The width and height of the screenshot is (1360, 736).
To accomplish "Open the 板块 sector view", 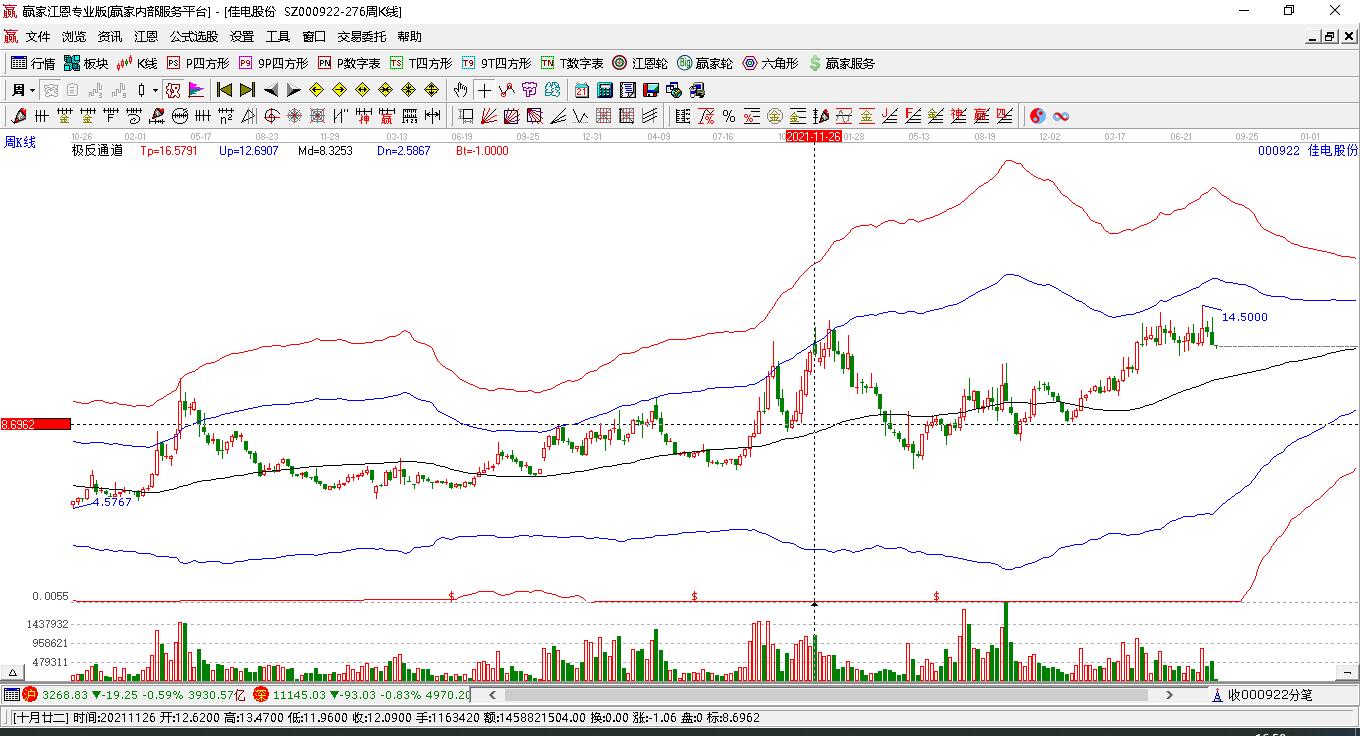I will pos(86,63).
